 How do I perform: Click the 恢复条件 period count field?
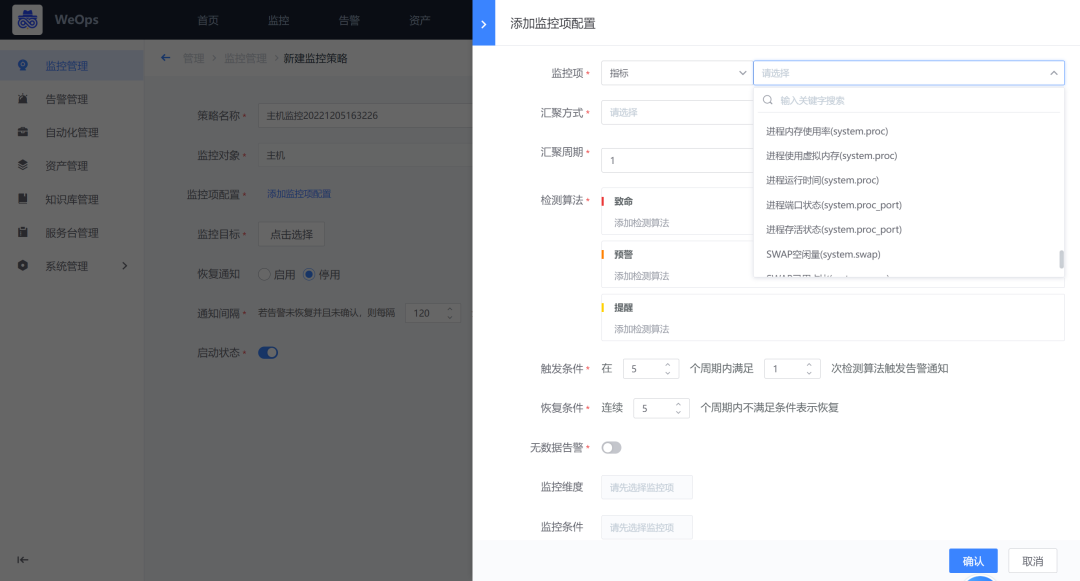coord(661,408)
